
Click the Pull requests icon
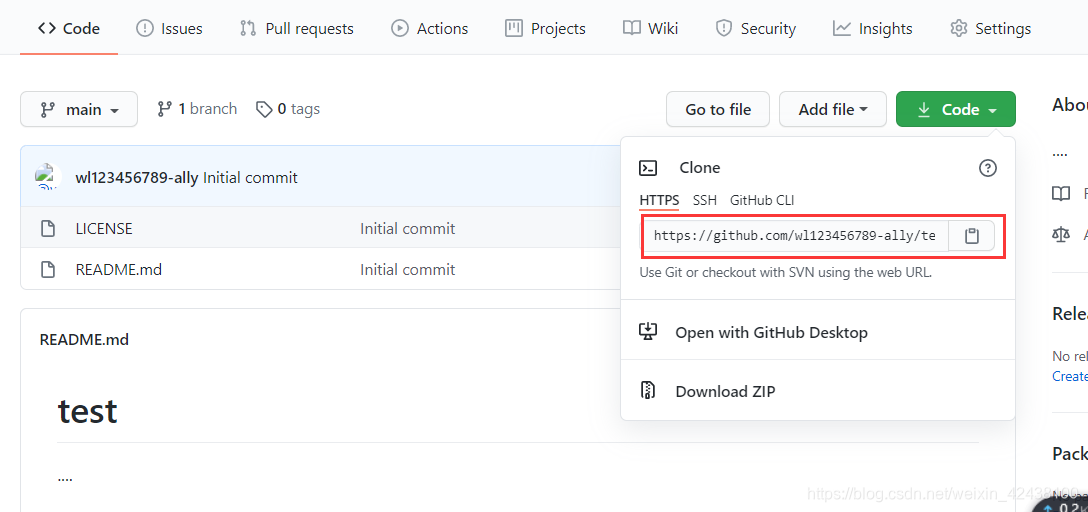[x=248, y=28]
